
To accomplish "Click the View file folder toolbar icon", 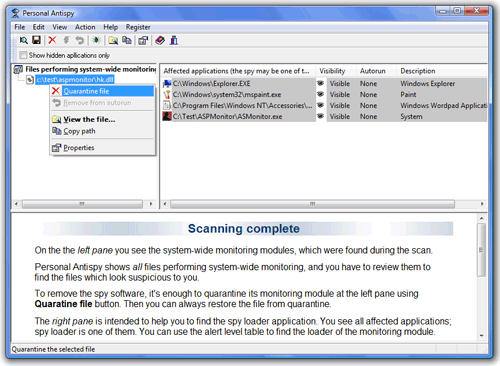I will [113, 41].
